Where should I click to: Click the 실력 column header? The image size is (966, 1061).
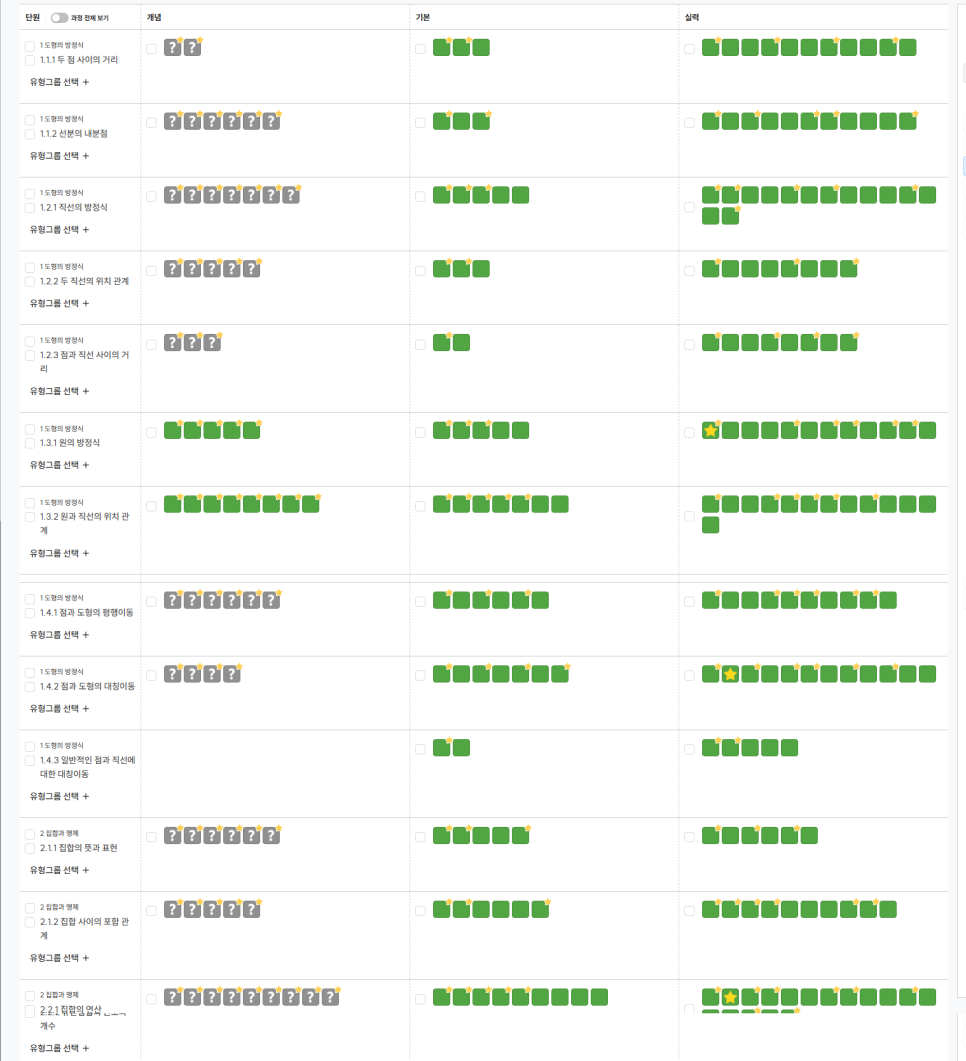point(692,18)
